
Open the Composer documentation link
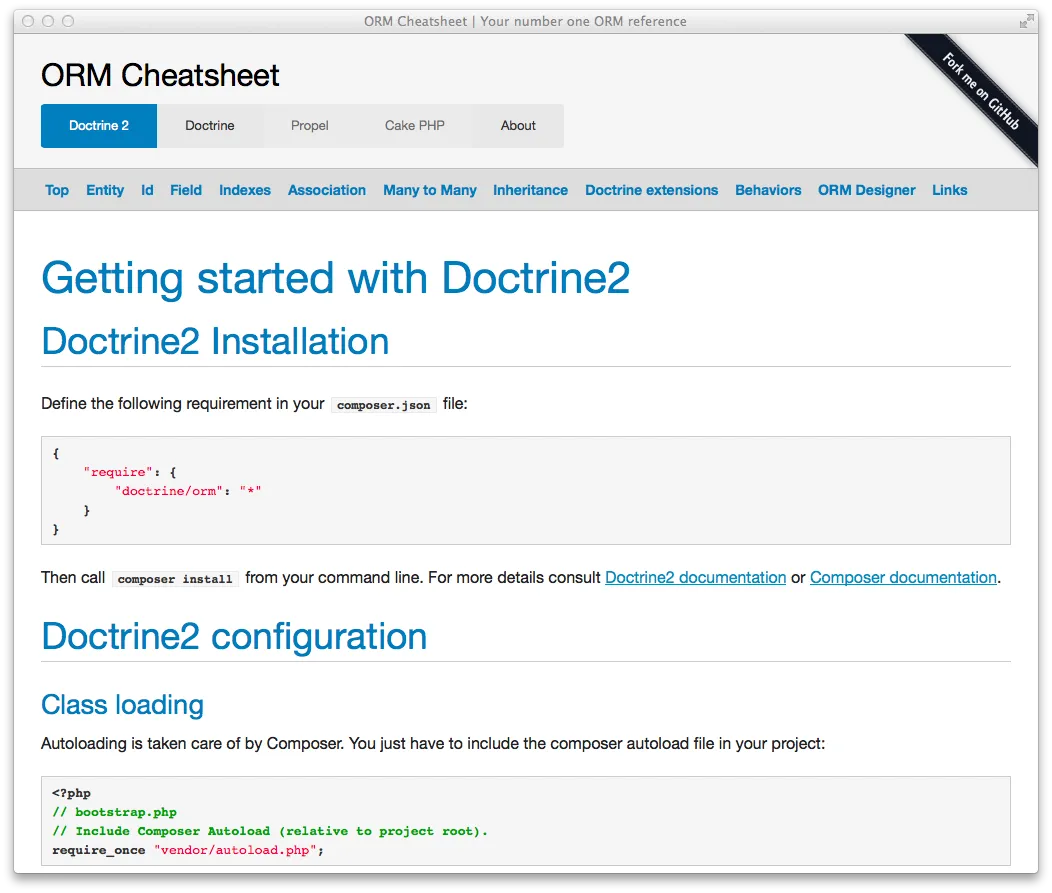(x=903, y=577)
